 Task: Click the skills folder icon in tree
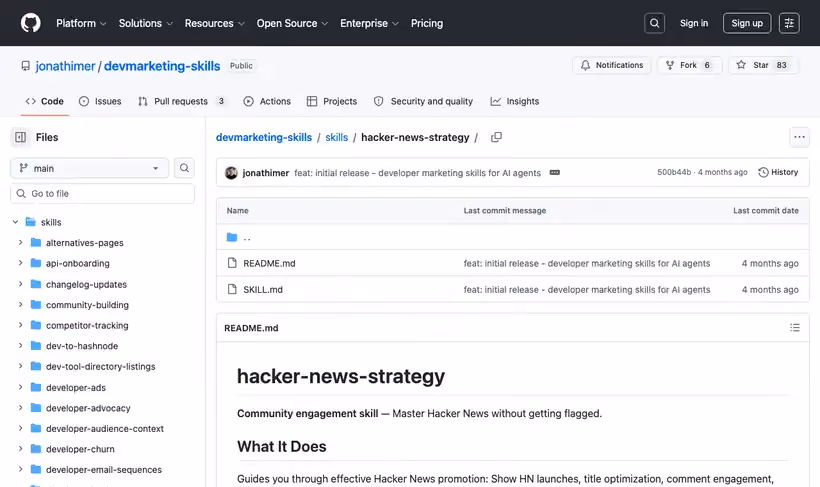[31, 222]
